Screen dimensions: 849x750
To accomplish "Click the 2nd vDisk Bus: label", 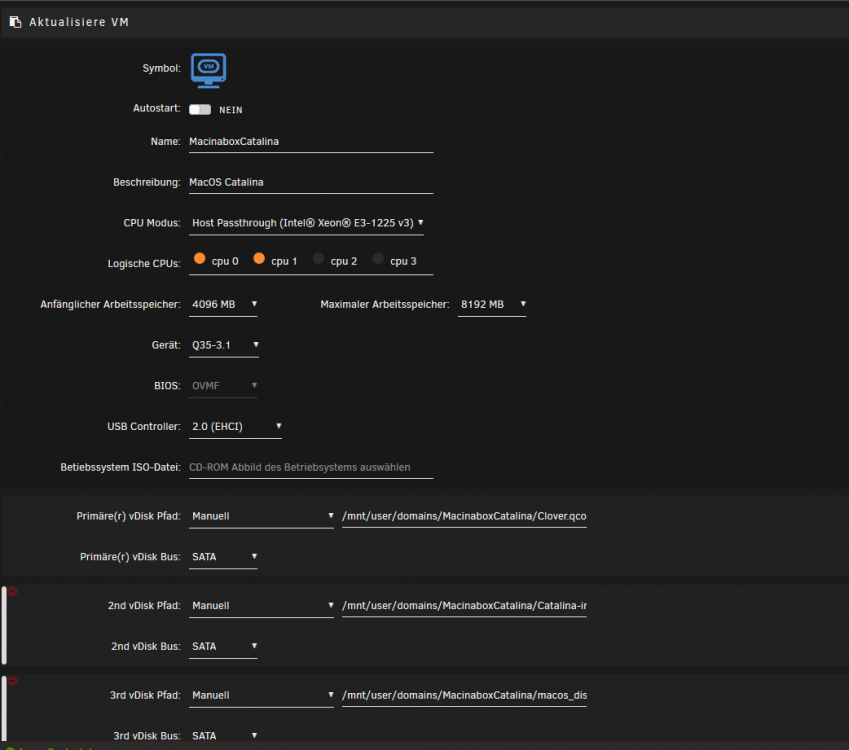I will point(146,647).
